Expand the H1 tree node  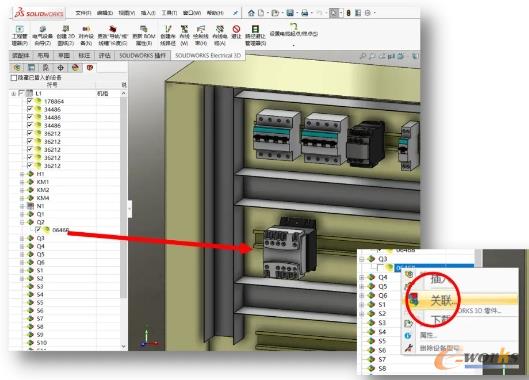pos(22,174)
